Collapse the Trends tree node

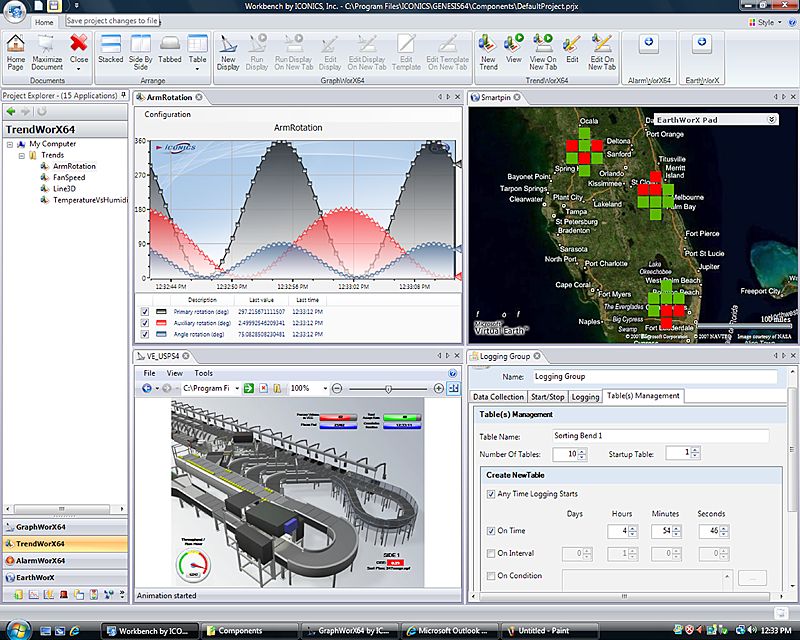tap(21, 156)
